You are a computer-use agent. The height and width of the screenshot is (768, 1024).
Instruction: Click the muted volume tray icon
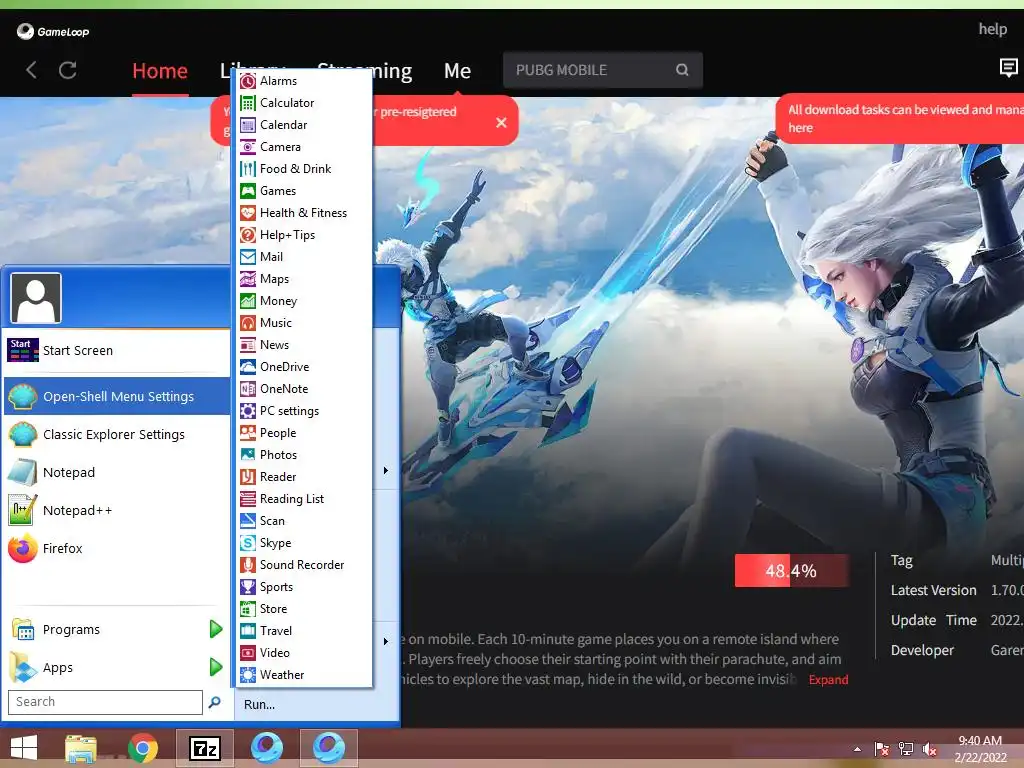pos(929,750)
